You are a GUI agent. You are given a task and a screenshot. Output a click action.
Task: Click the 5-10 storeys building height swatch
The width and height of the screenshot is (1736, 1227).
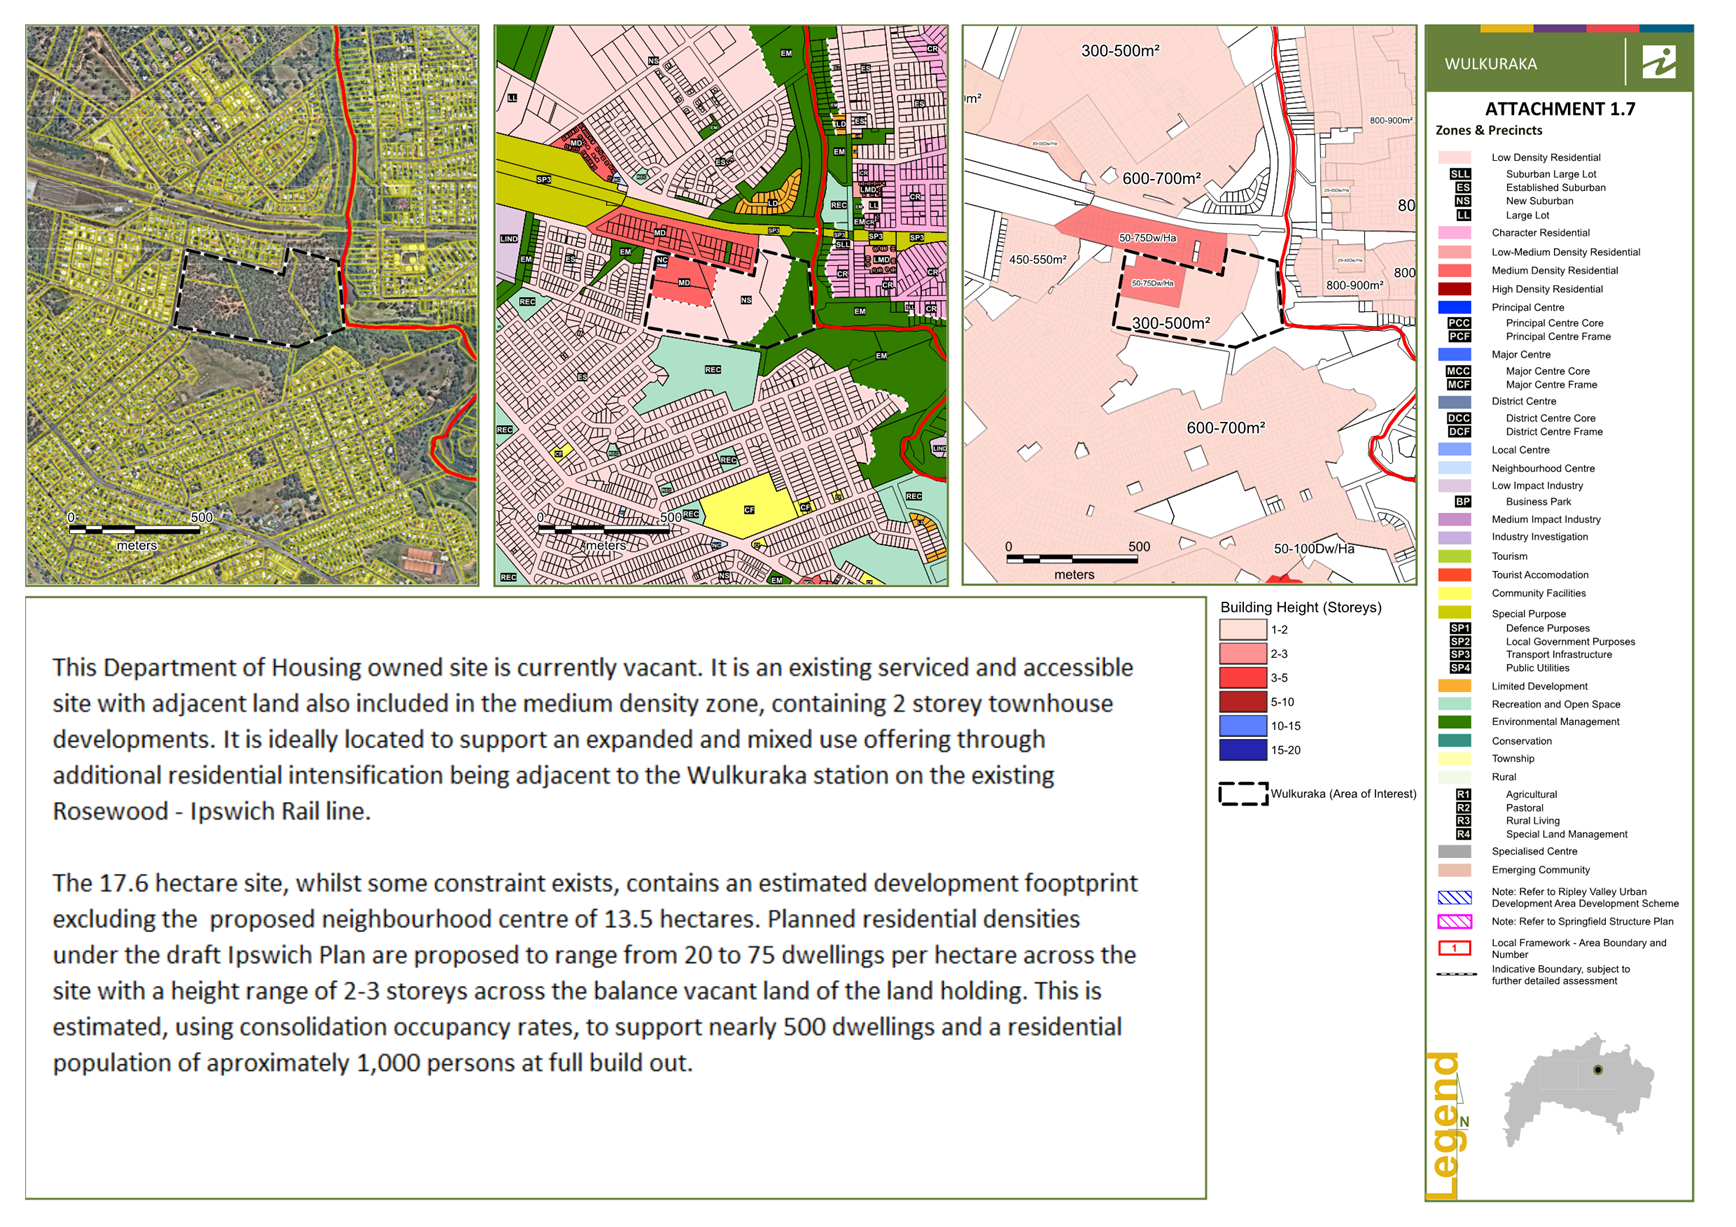pyautogui.click(x=1243, y=702)
